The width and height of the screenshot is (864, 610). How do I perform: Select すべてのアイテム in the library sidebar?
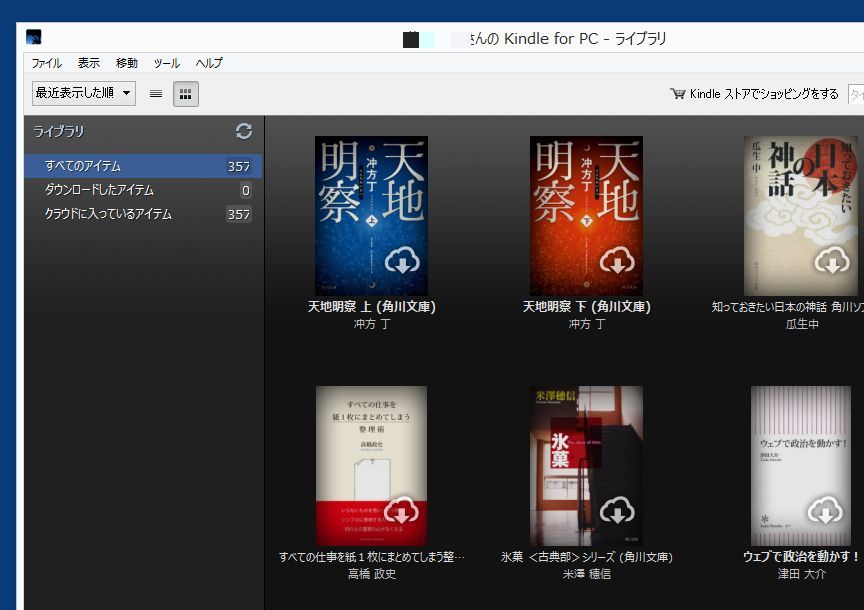click(143, 166)
